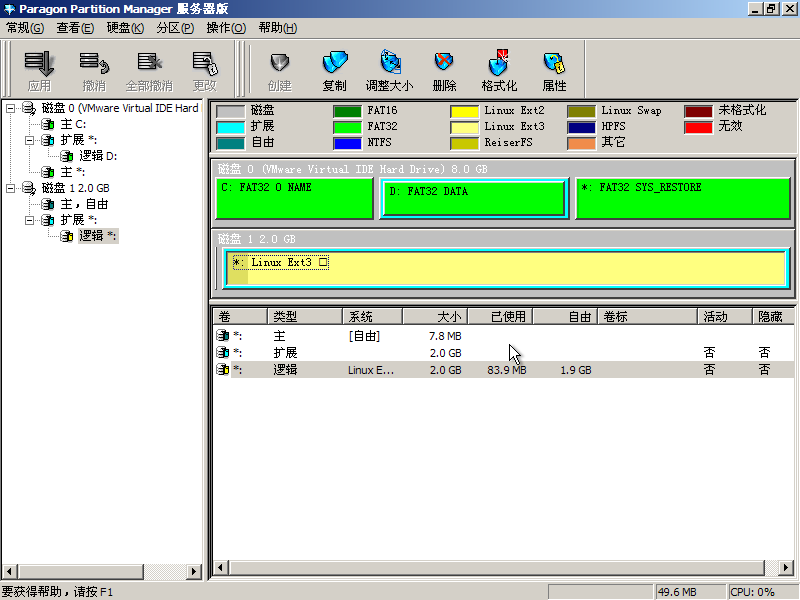The width and height of the screenshot is (800, 600).
Task: Click right arrow of tree panel scrollbar
Action: (x=193, y=571)
